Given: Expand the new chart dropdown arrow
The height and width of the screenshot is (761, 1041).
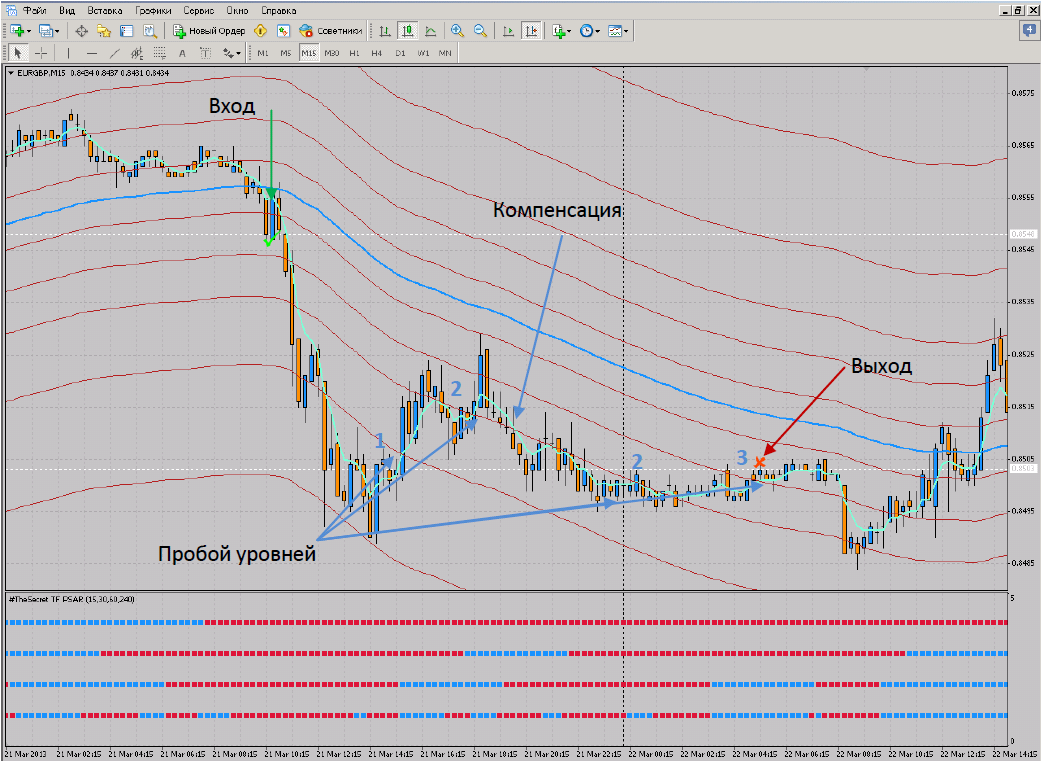Looking at the screenshot, I should point(29,31).
